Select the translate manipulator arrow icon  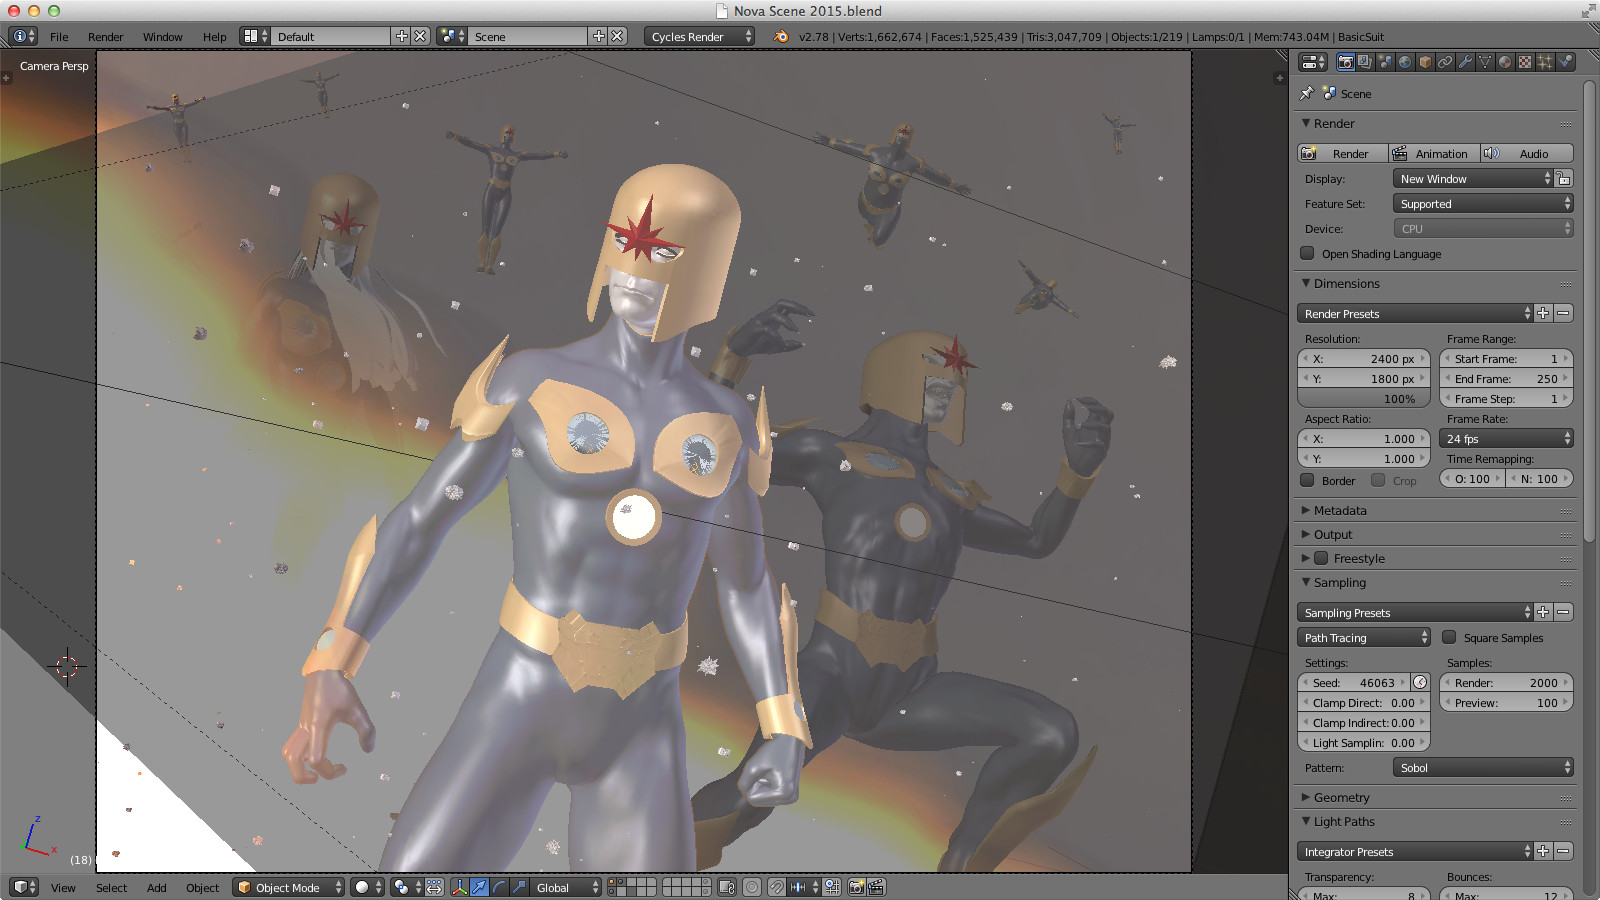click(479, 887)
